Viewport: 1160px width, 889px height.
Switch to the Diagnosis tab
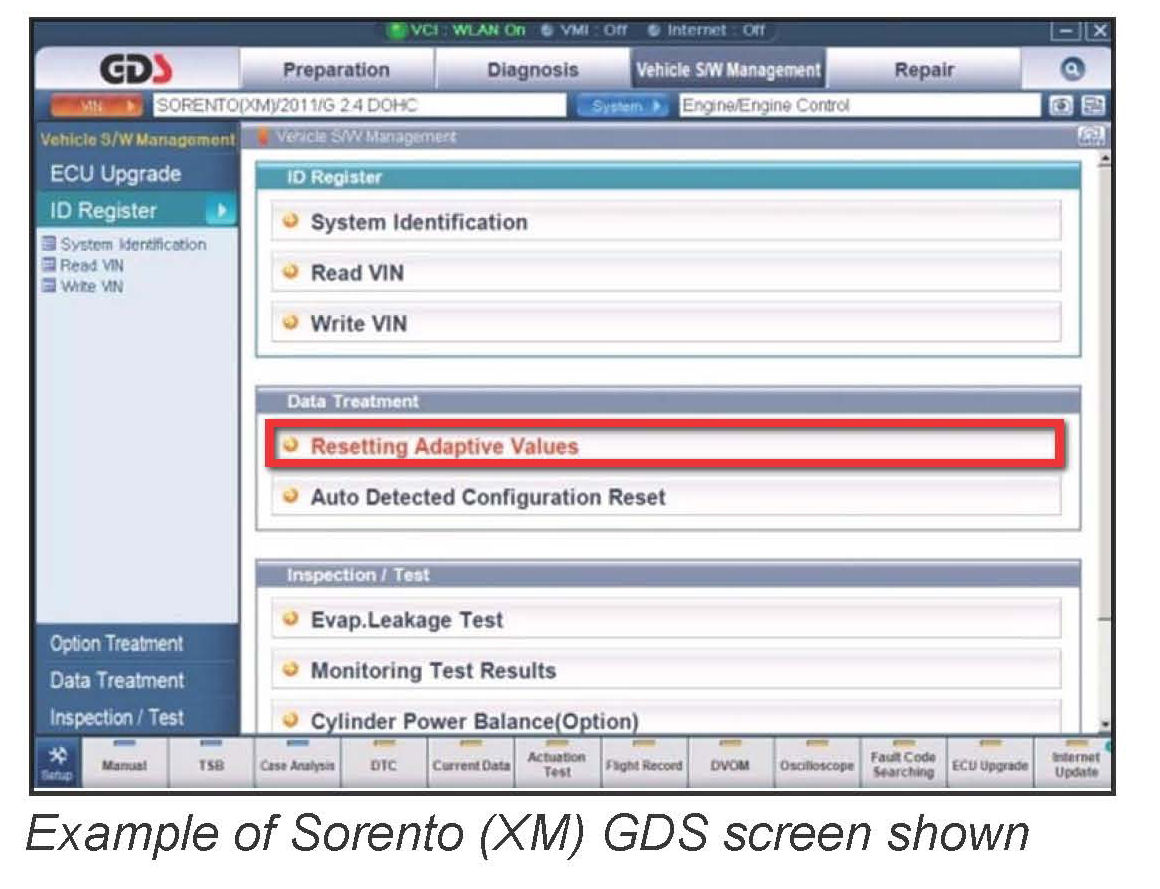pyautogui.click(x=532, y=70)
